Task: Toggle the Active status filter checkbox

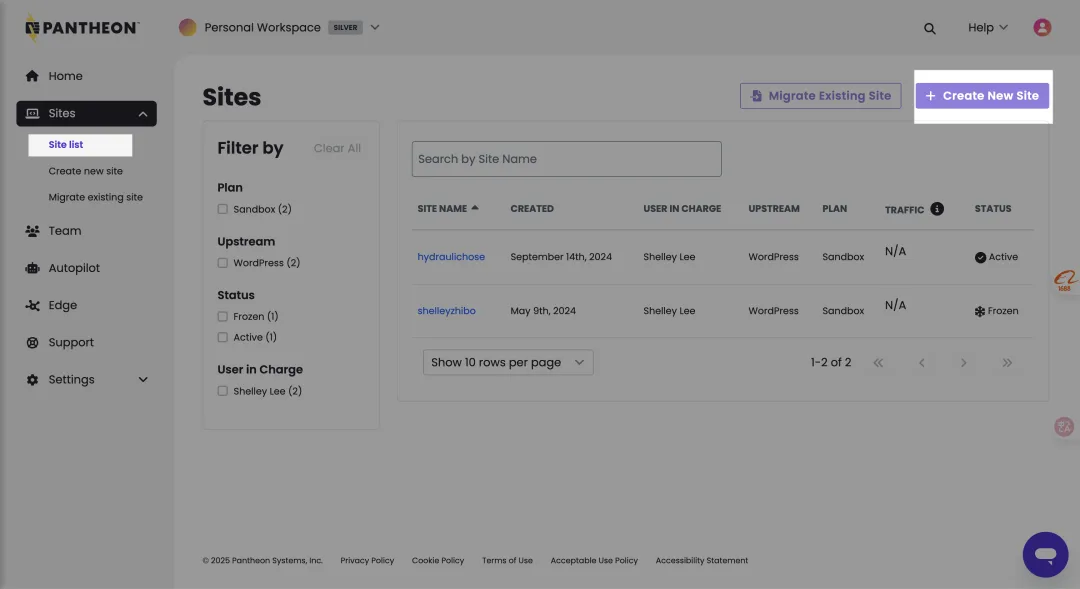Action: click(x=223, y=338)
